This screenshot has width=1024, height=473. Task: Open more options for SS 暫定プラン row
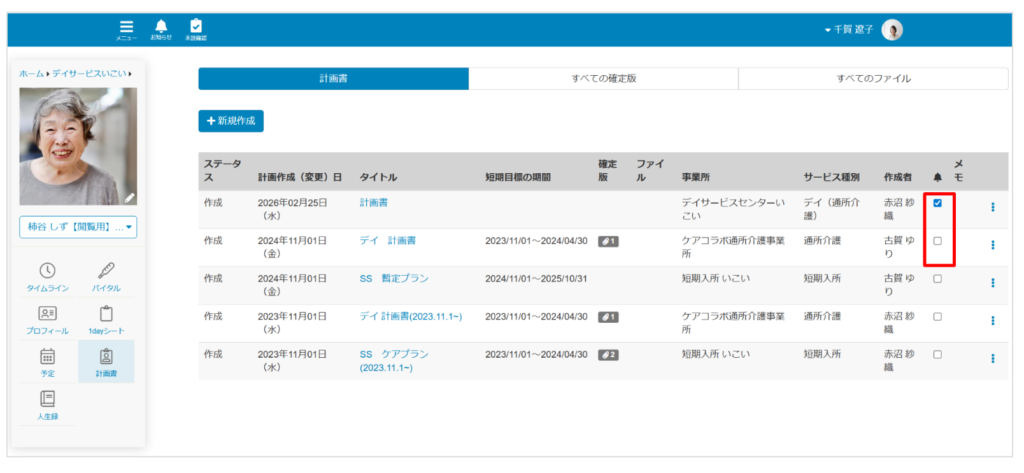pos(993,283)
